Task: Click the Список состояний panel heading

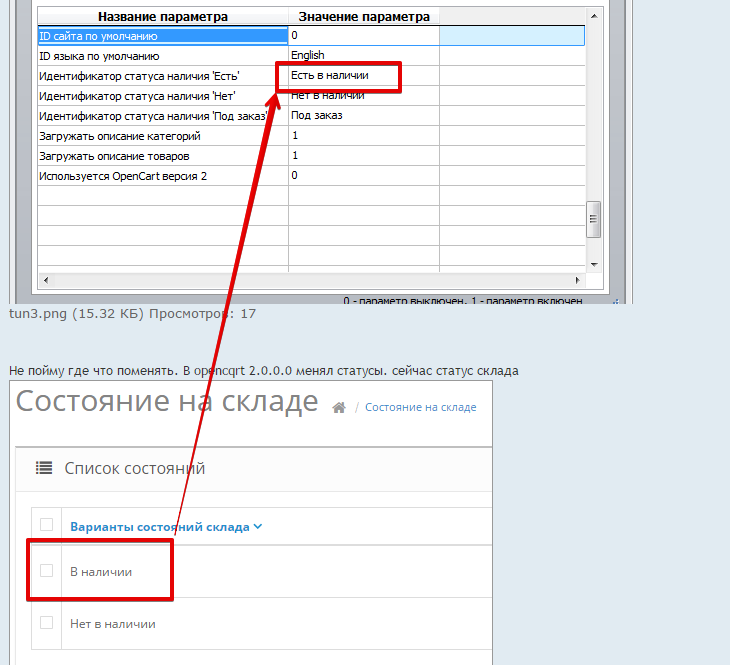Action: [x=135, y=468]
